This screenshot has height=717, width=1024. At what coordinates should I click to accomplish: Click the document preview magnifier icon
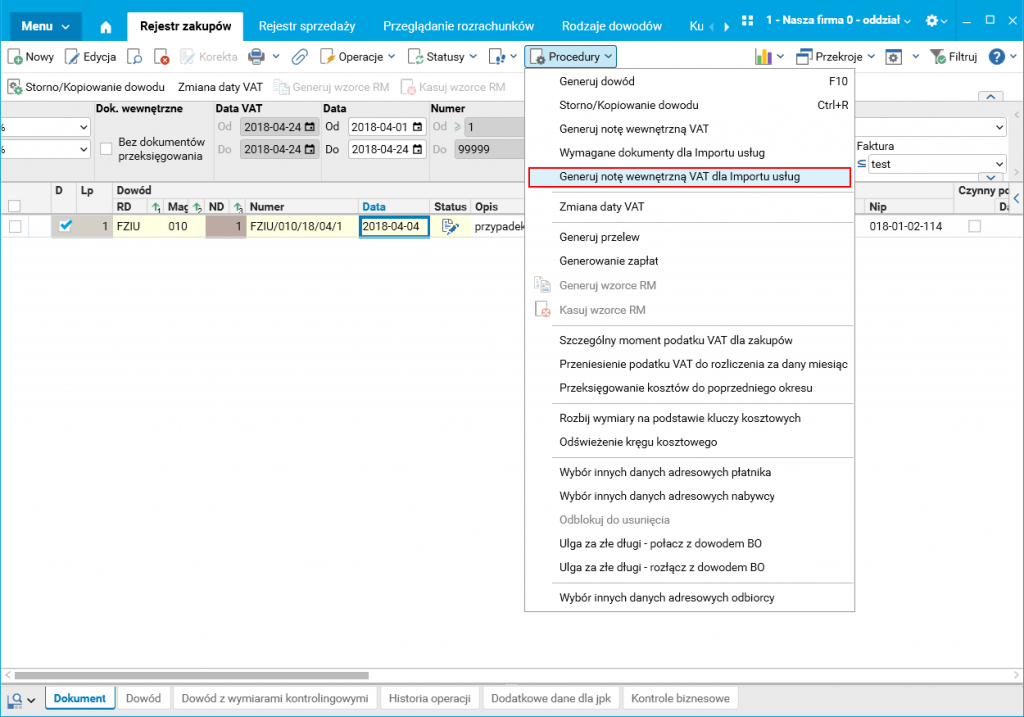point(135,57)
